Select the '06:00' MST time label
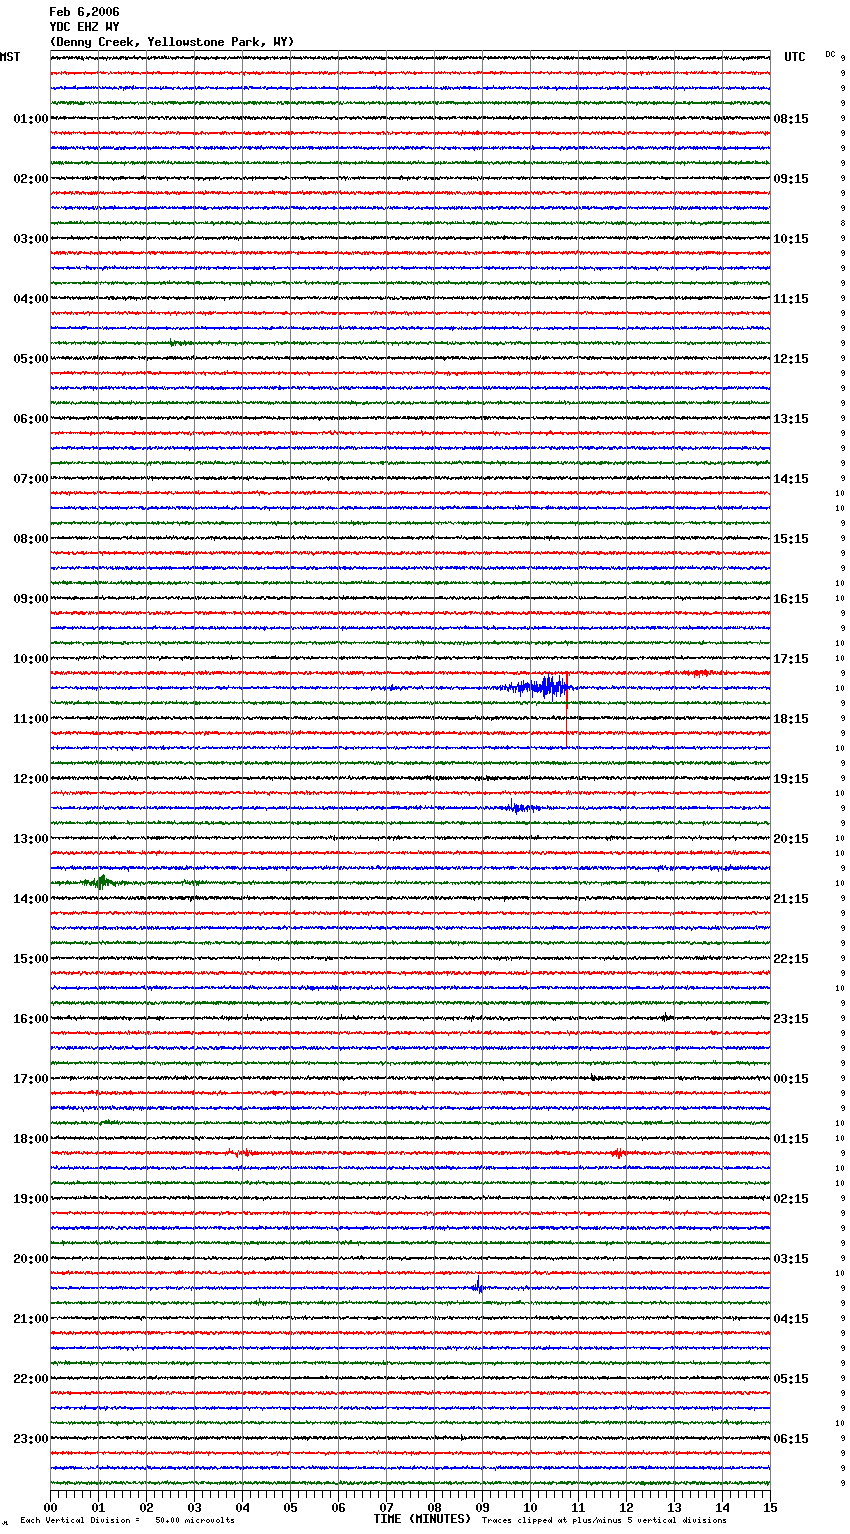This screenshot has height=1534, width=850. coord(30,419)
